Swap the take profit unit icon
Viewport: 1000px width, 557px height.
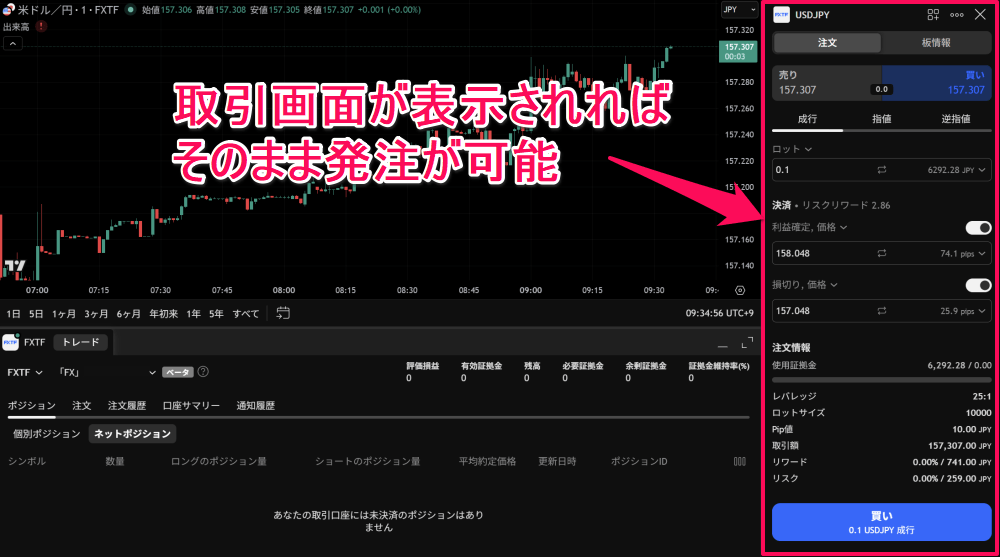tap(881, 253)
